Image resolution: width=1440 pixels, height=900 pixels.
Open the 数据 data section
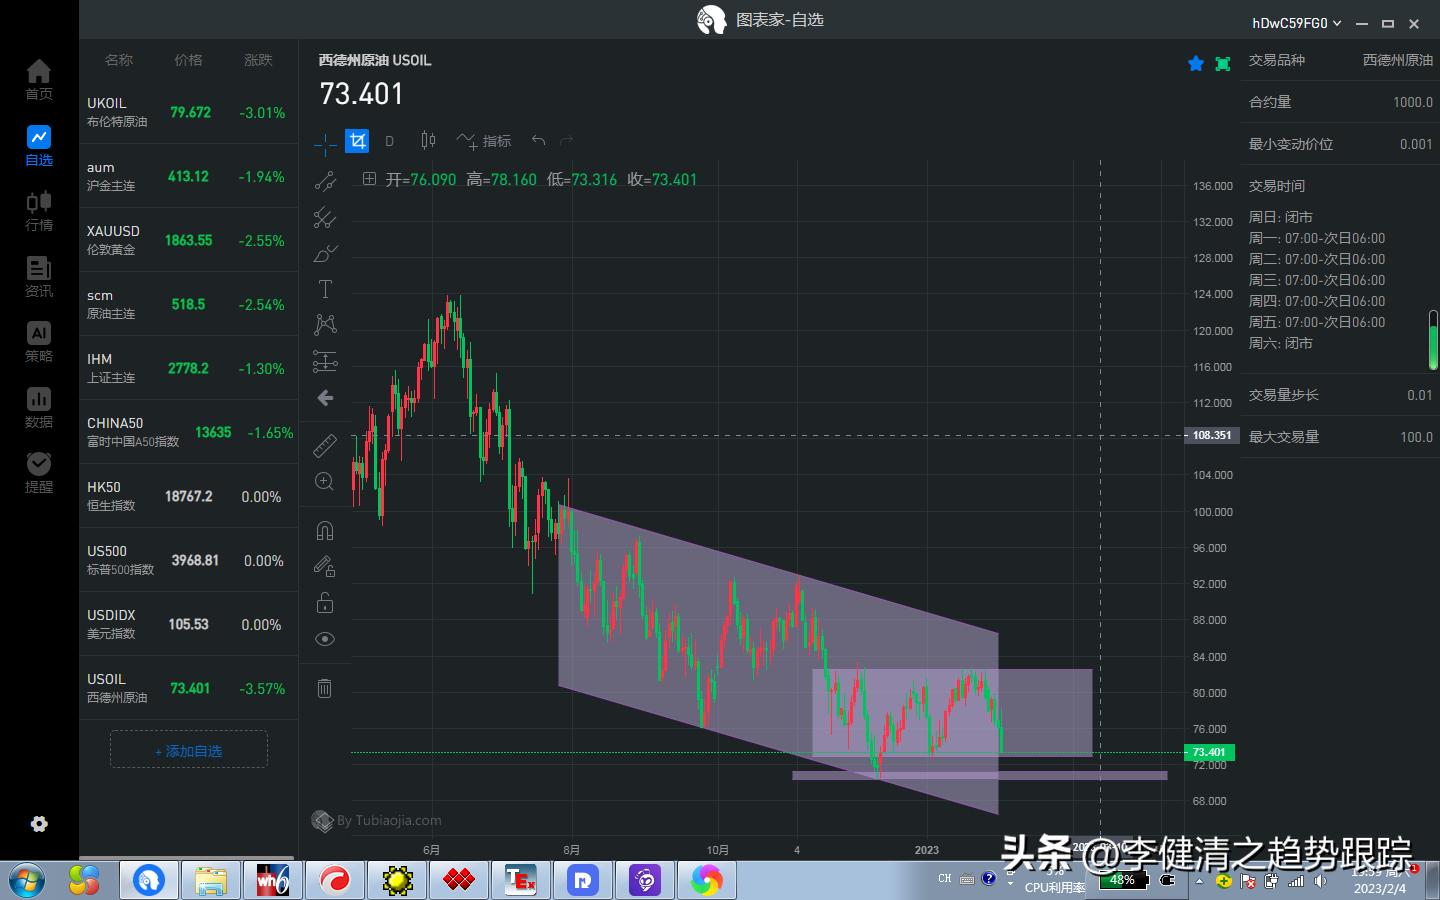(39, 407)
